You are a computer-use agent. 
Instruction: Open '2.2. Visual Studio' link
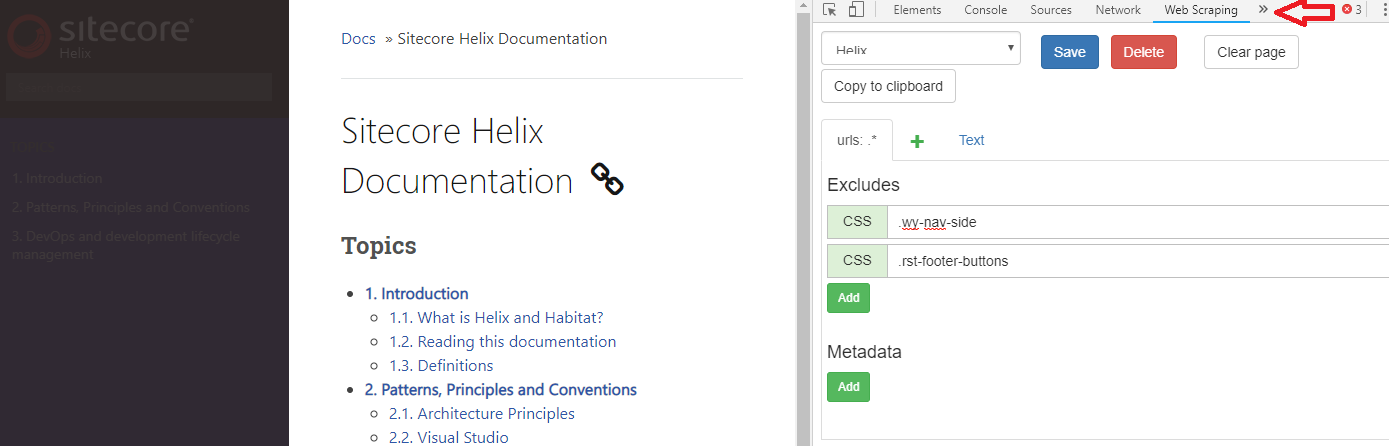449,438
